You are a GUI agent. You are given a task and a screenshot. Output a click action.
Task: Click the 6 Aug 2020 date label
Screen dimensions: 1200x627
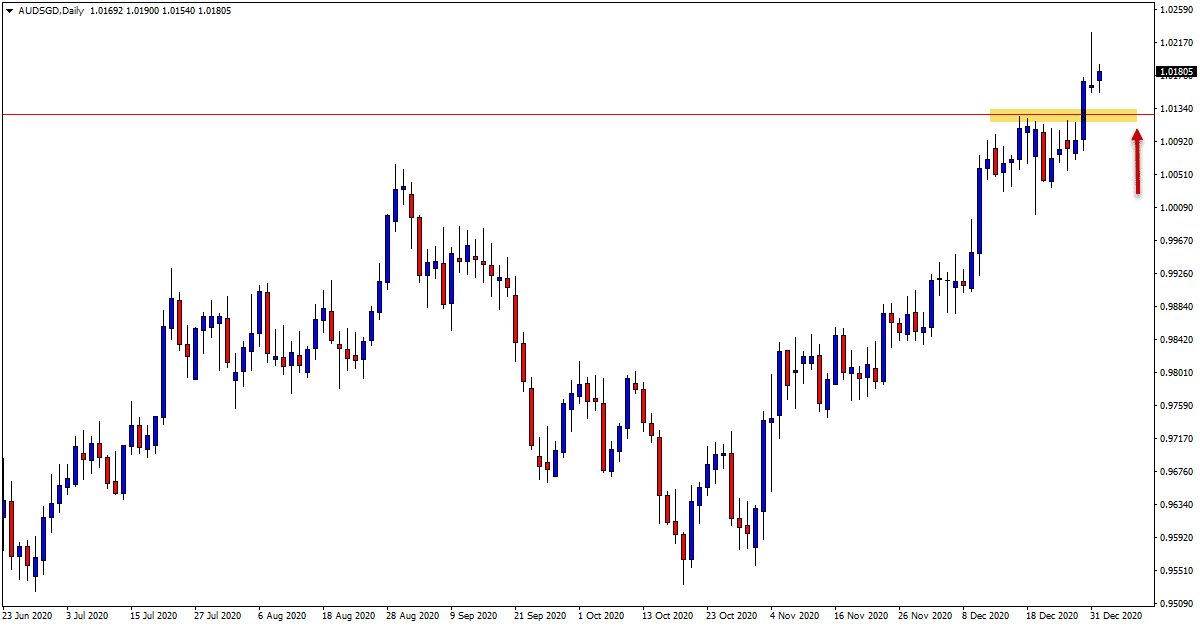281,616
